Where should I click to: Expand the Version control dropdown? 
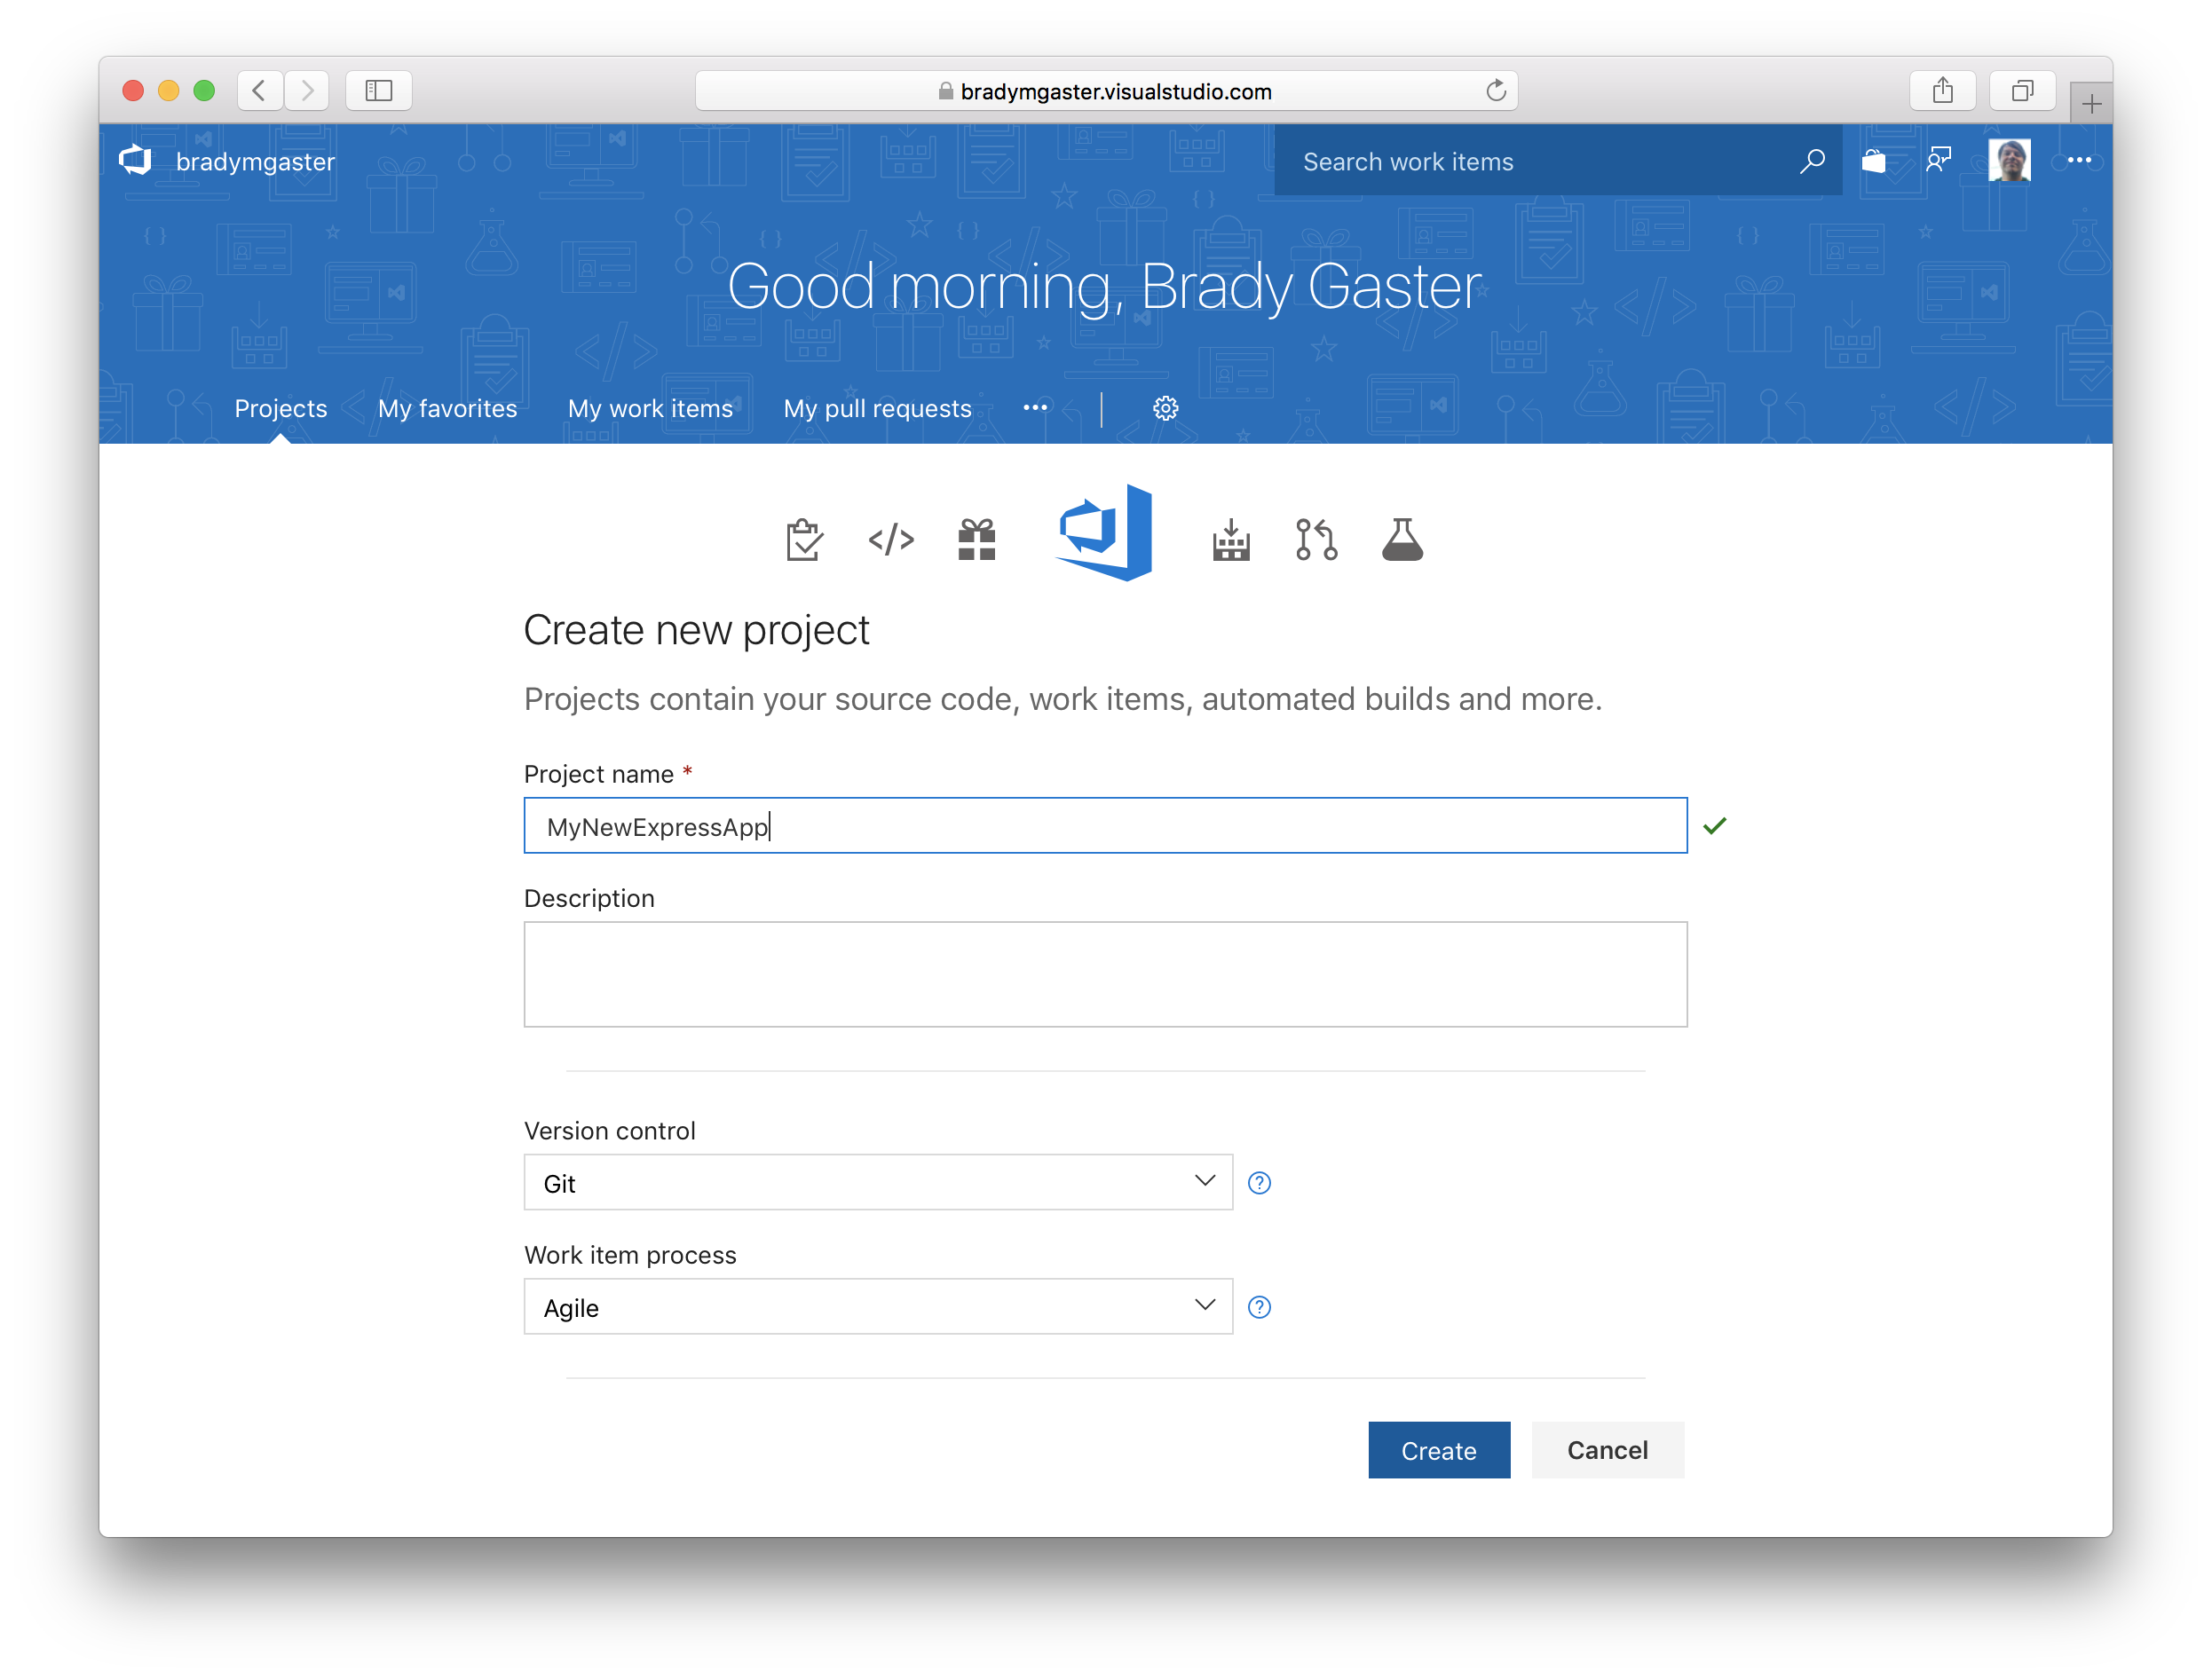pos(1205,1182)
